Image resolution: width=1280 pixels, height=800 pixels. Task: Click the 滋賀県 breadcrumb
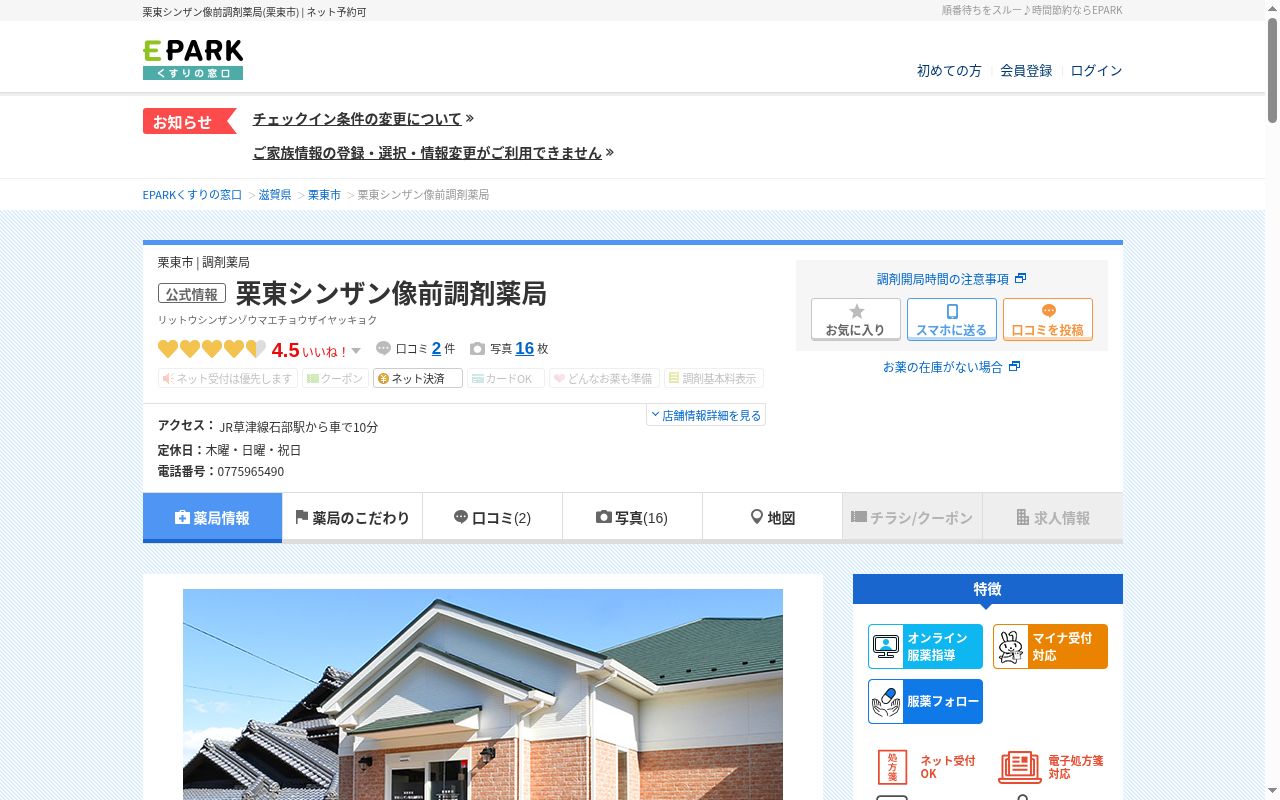click(x=275, y=195)
